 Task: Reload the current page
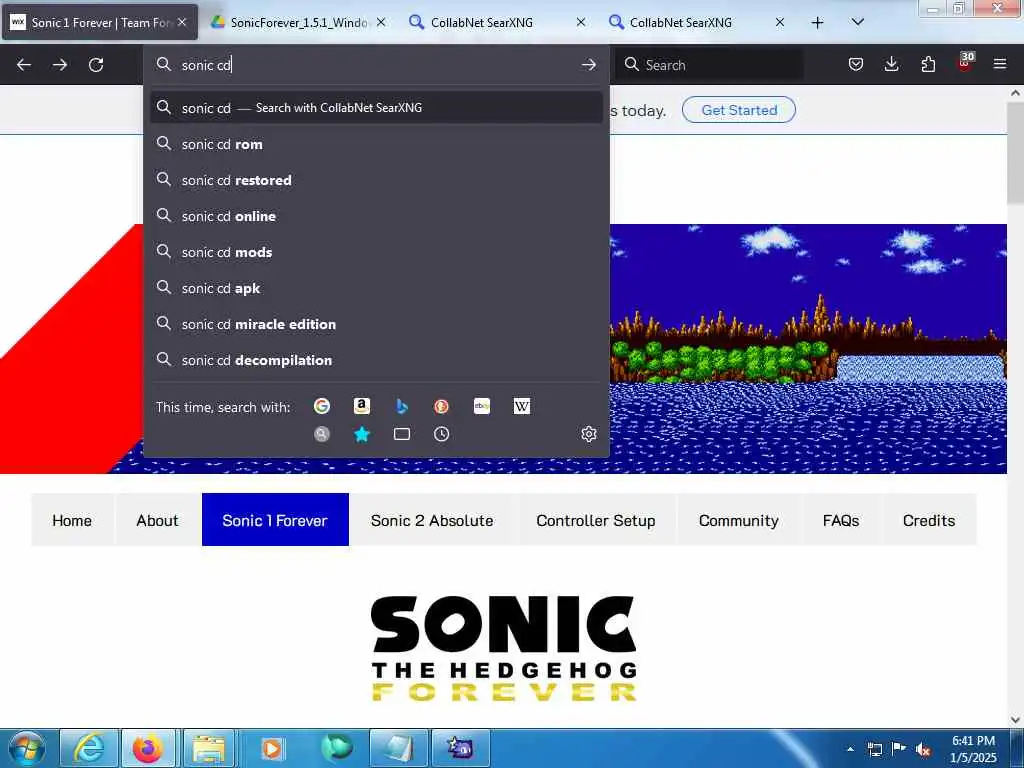[x=96, y=65]
